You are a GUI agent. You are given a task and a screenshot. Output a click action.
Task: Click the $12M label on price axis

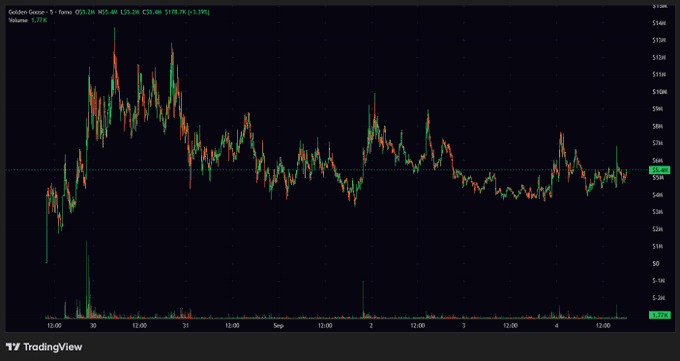[x=659, y=57]
